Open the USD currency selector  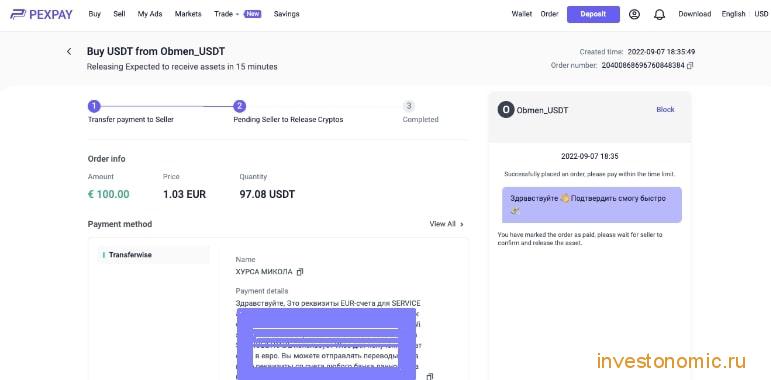(761, 14)
